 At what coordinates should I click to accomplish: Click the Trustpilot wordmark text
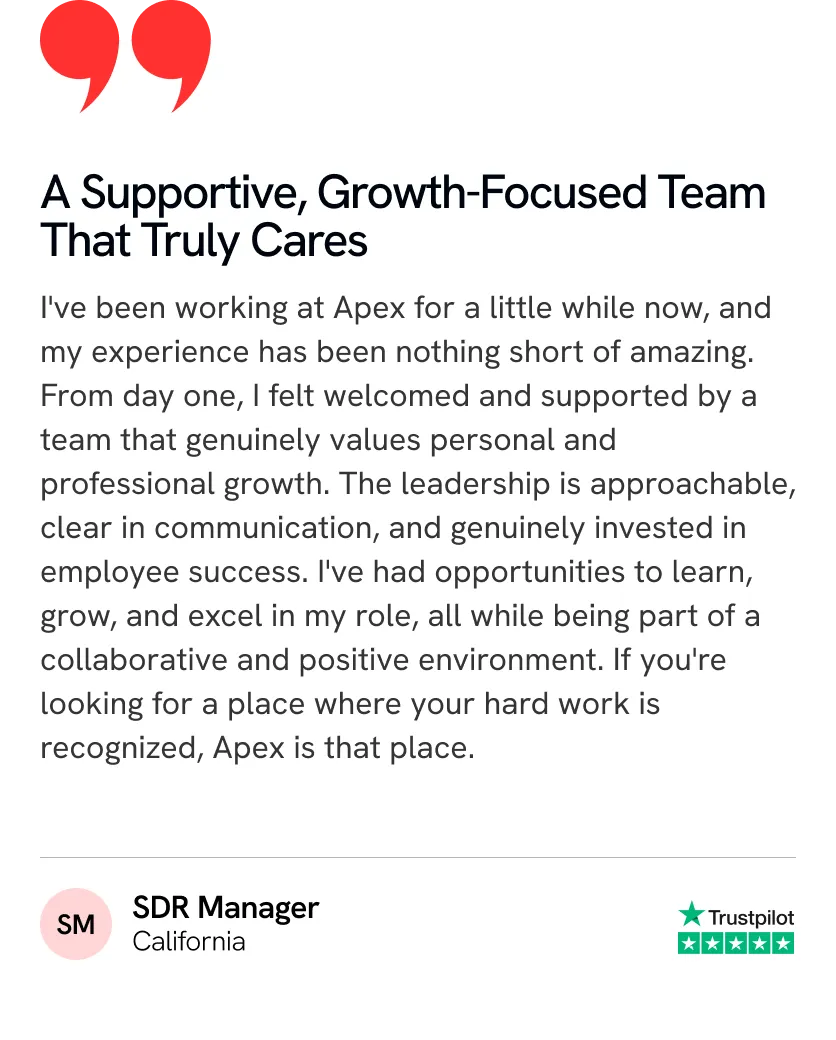751,918
